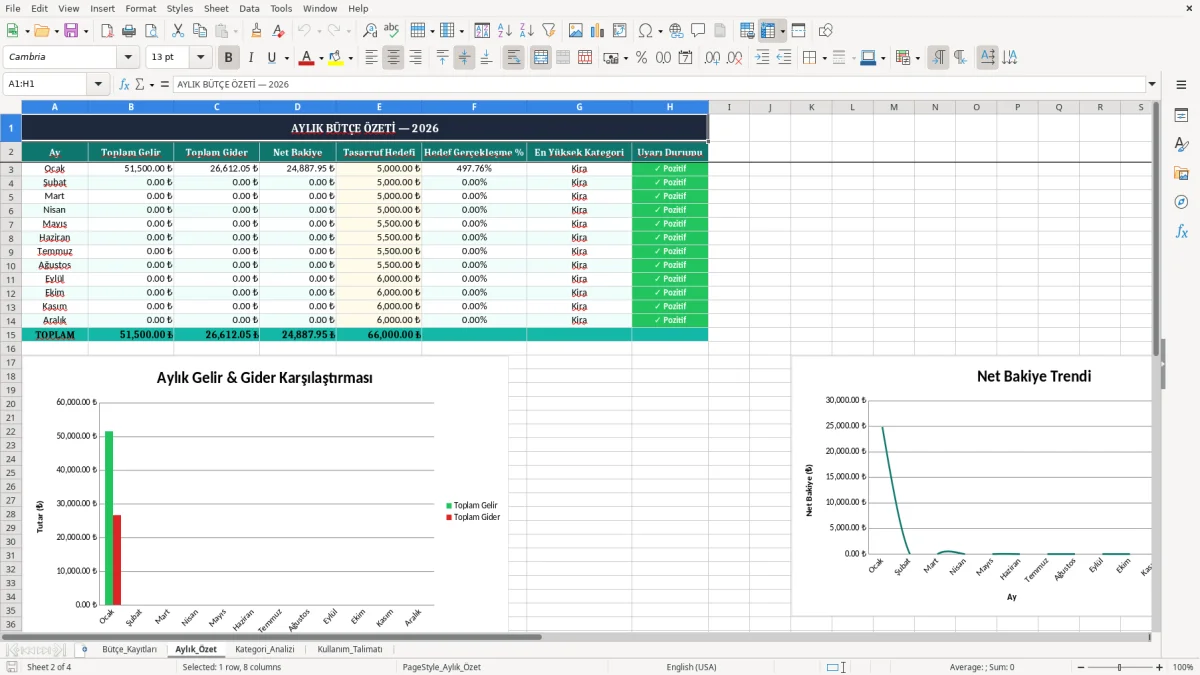Viewport: 1200px width, 675px height.
Task: Adjust the zoom slider
Action: click(1119, 667)
